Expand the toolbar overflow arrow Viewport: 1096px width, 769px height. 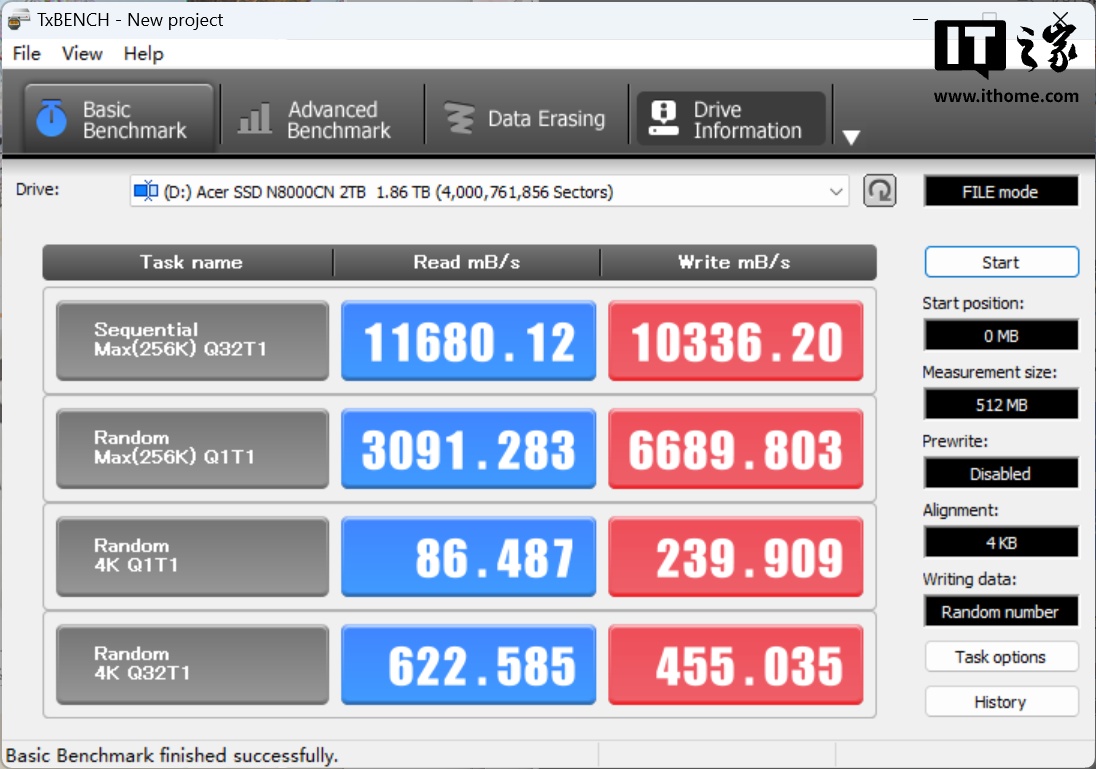pos(851,137)
